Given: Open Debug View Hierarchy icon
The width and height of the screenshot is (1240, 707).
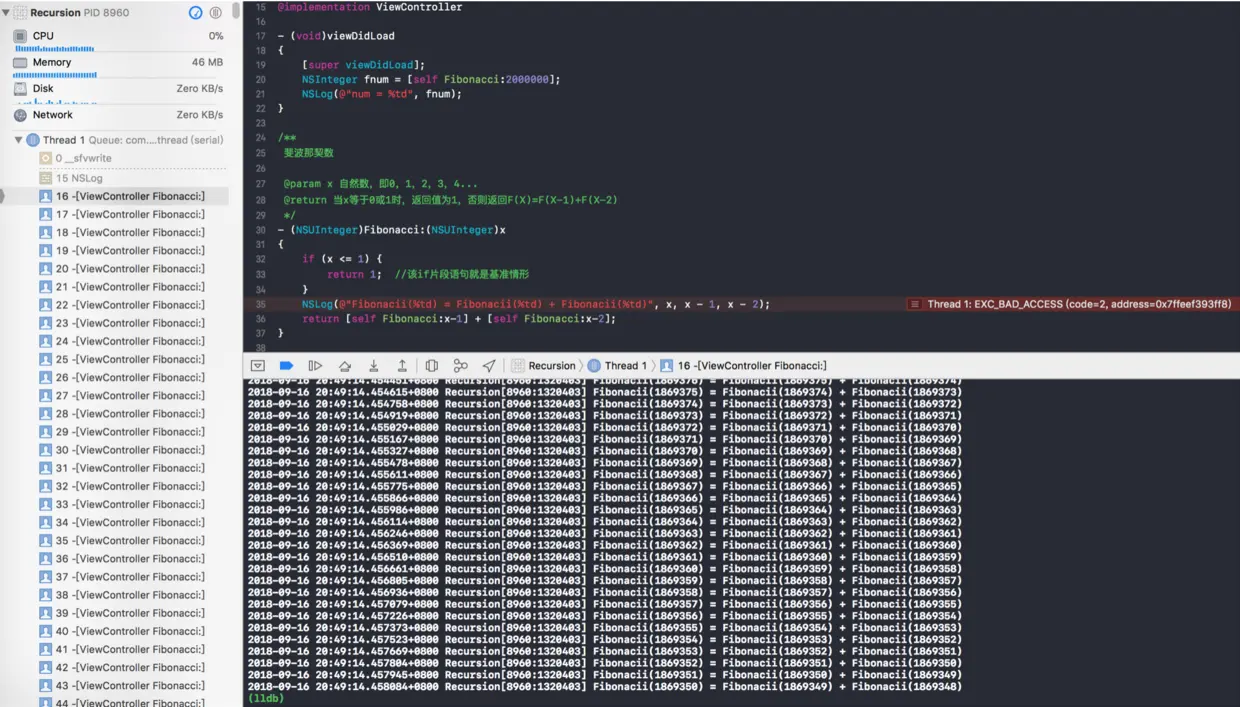Looking at the screenshot, I should 431,366.
